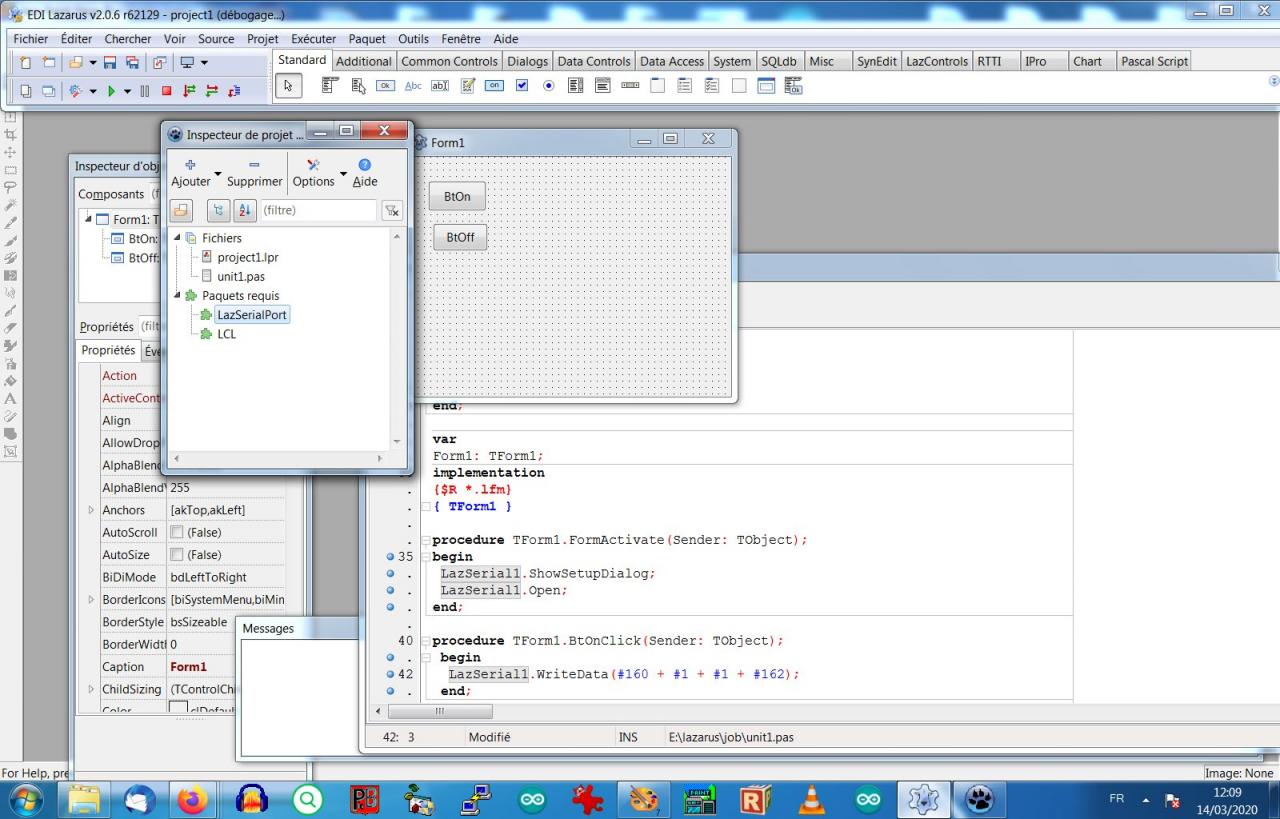Collapse the Fichiers tree node
The image size is (1280, 819).
pos(178,238)
